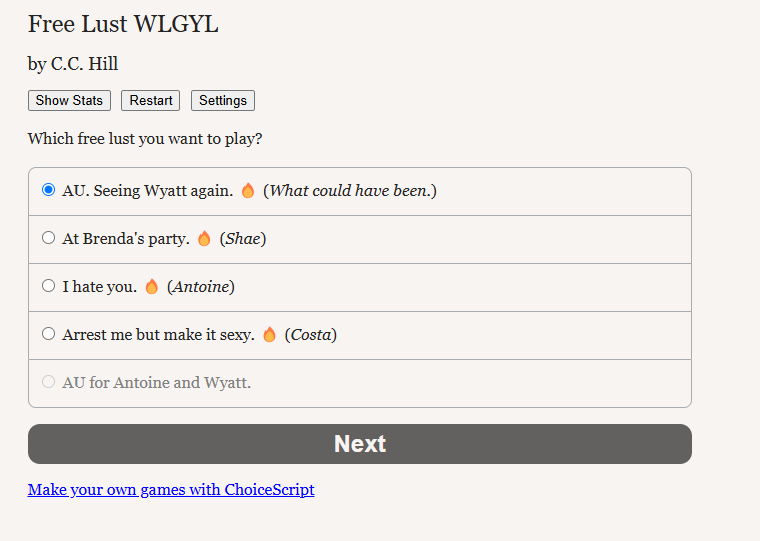Screen dimensions: 760x541
Task: Click the disabled AU for Antoine and Wyatt radio
Action: tap(48, 382)
